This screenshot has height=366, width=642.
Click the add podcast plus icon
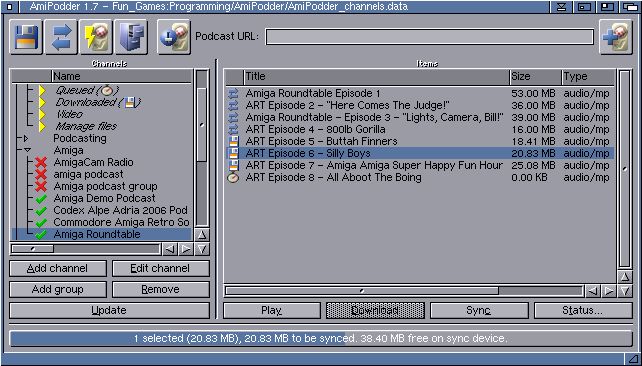point(616,37)
